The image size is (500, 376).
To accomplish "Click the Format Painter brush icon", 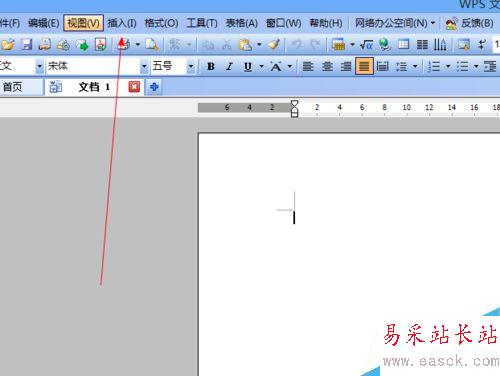I will point(274,44).
